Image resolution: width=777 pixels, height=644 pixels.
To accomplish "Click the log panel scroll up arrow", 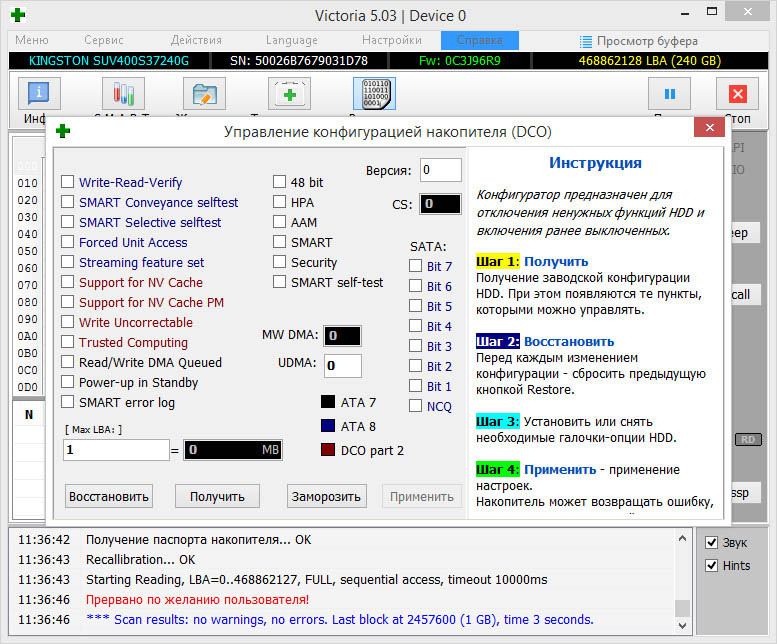I will (682, 538).
